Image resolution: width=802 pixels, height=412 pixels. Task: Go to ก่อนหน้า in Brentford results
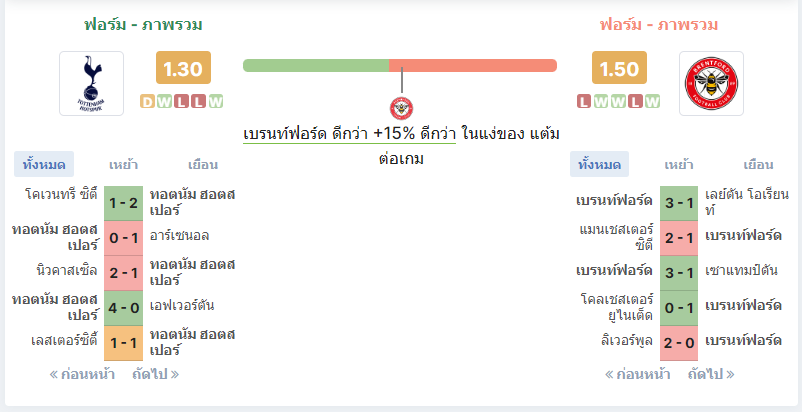(638, 374)
